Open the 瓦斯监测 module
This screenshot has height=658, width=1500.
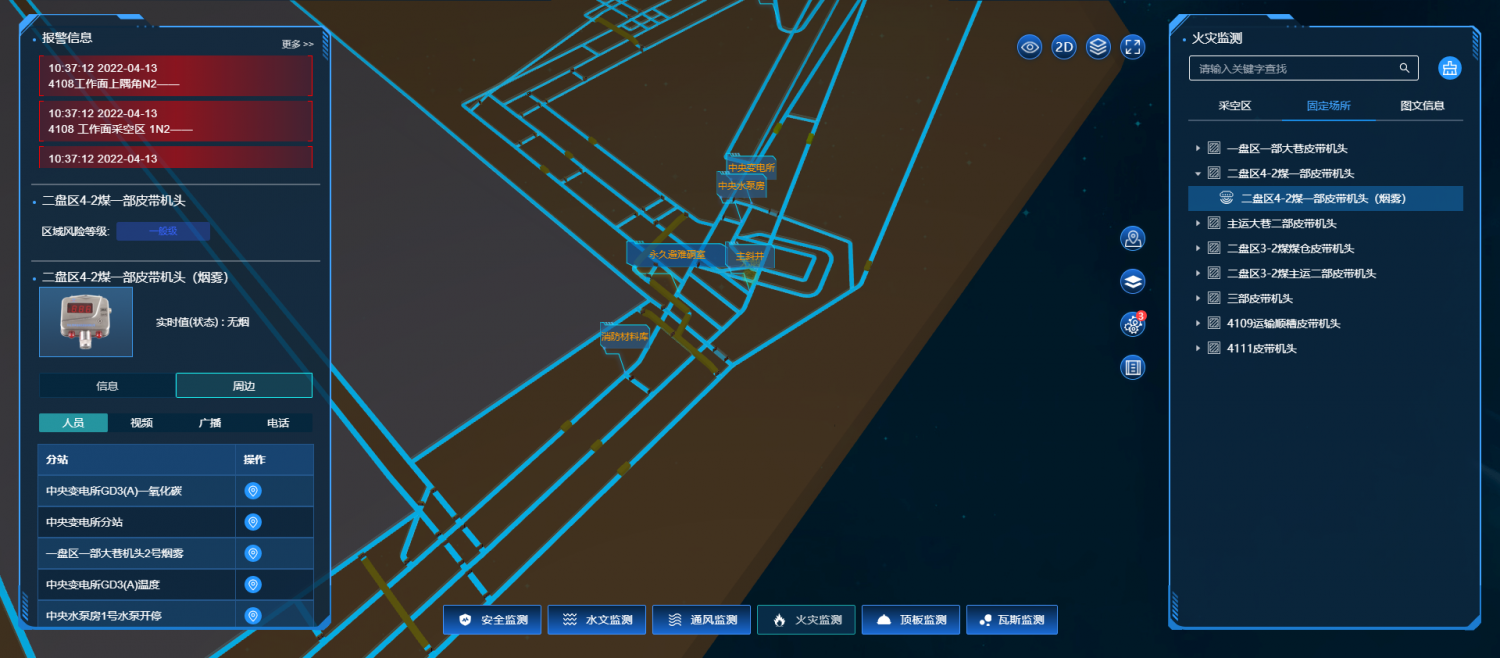pos(1011,620)
